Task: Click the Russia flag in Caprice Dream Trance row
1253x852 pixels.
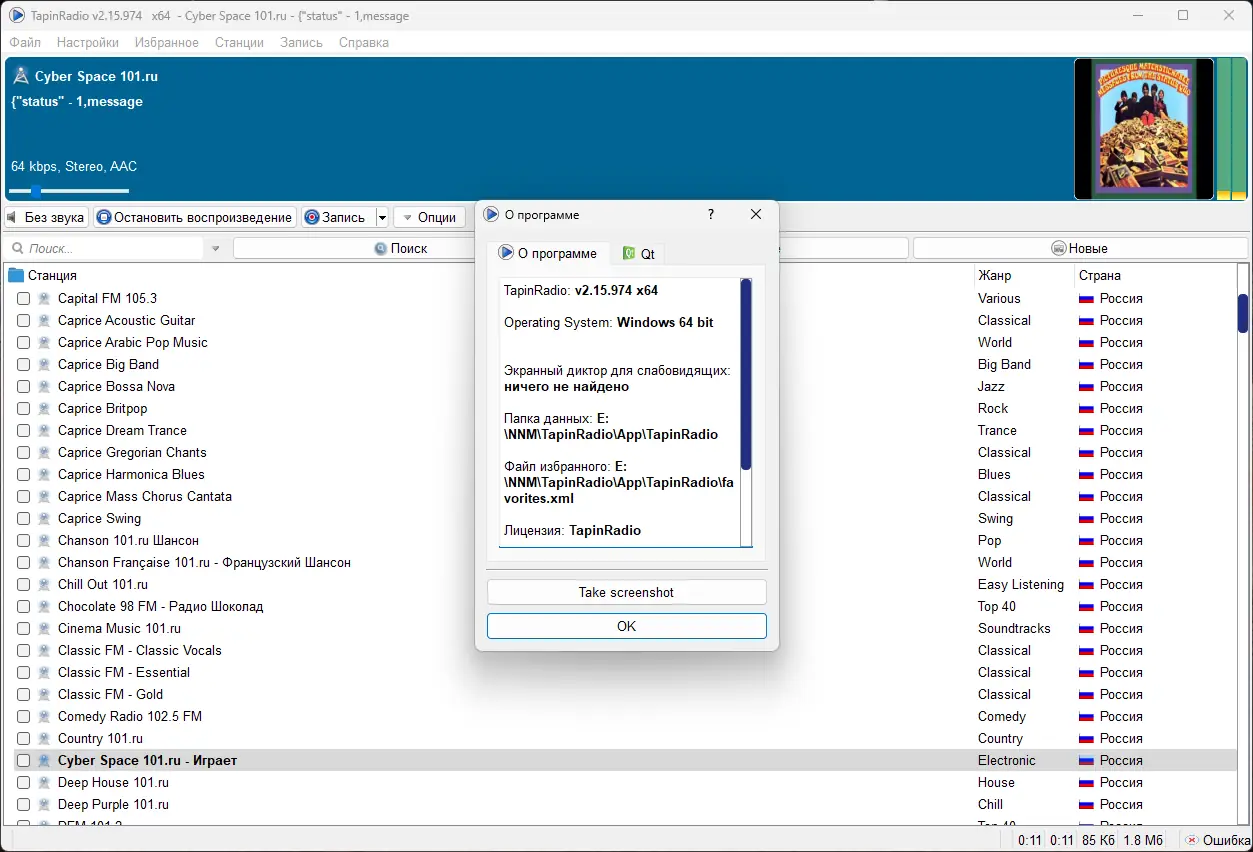Action: [x=1086, y=430]
